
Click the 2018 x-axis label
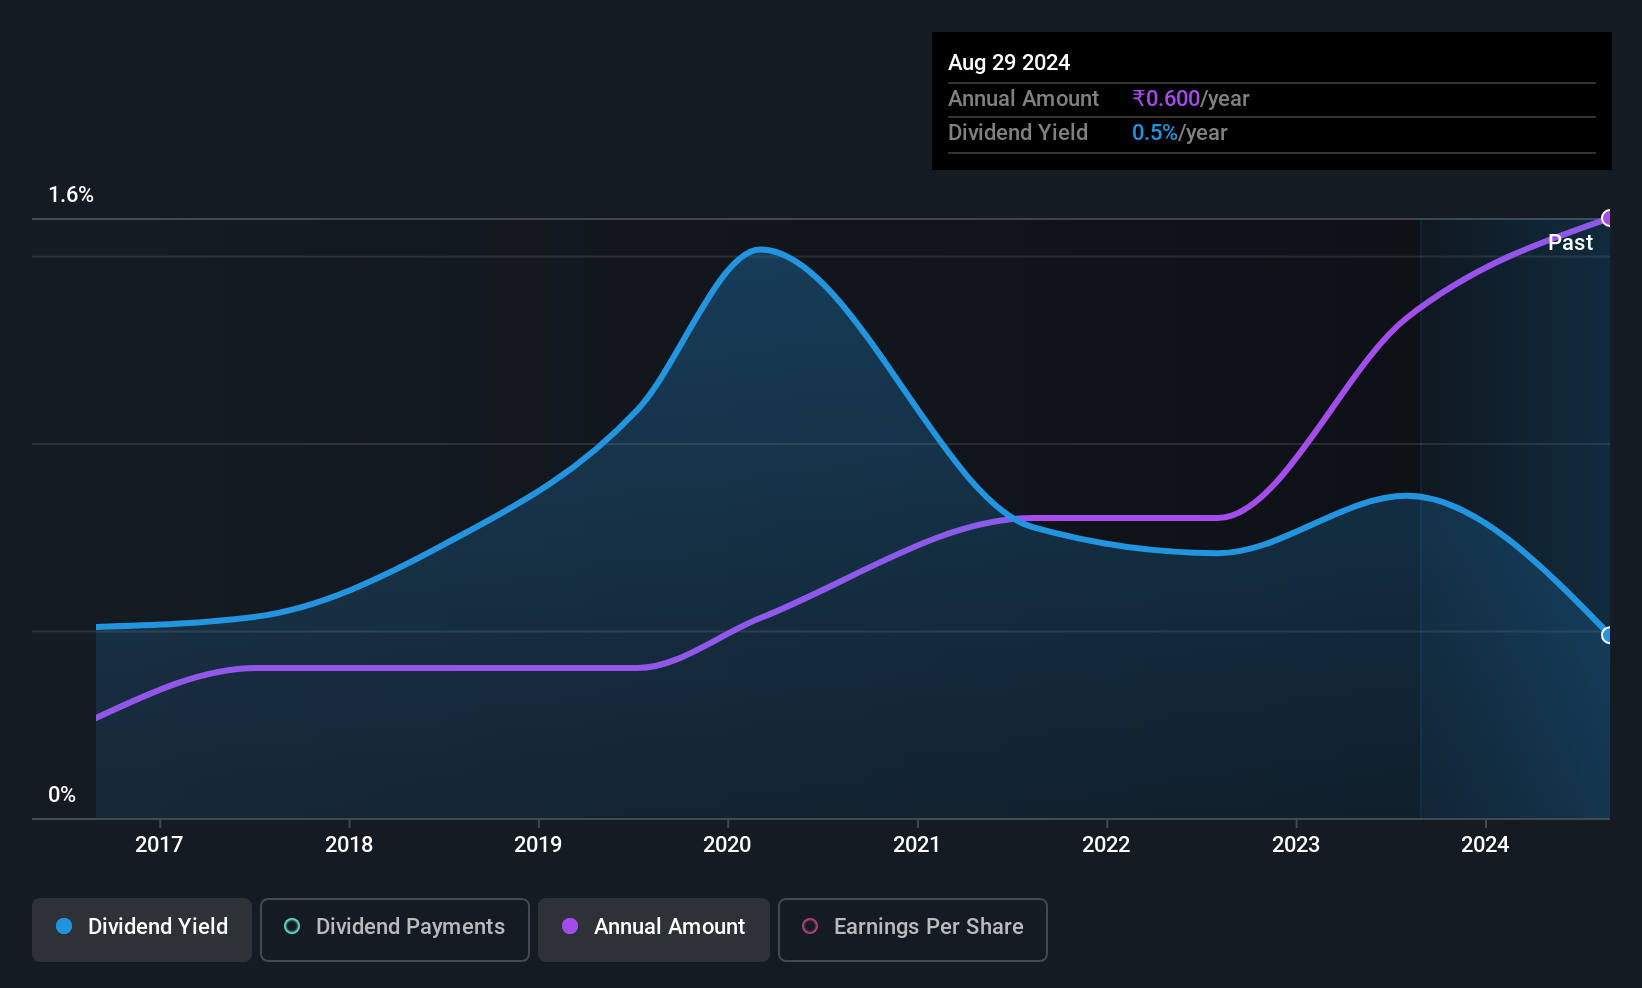tap(349, 845)
